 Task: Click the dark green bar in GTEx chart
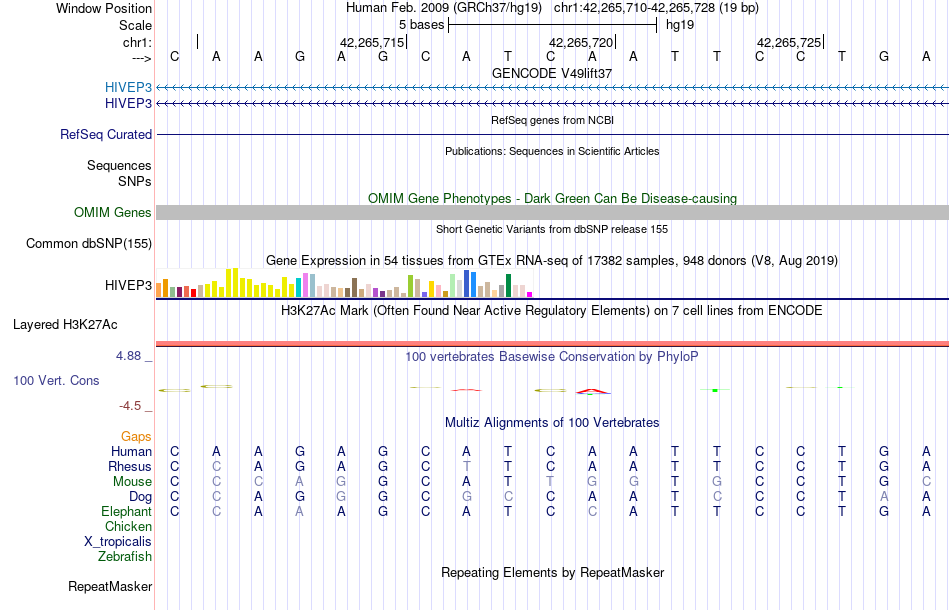(x=508, y=285)
